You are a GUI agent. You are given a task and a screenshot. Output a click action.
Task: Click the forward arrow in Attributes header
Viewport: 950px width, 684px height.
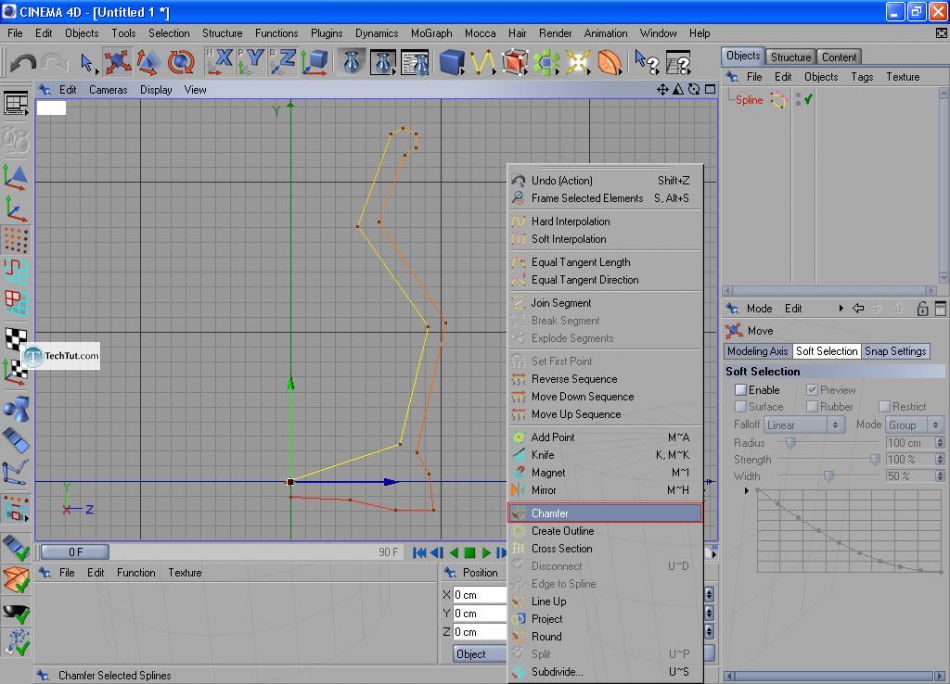876,308
